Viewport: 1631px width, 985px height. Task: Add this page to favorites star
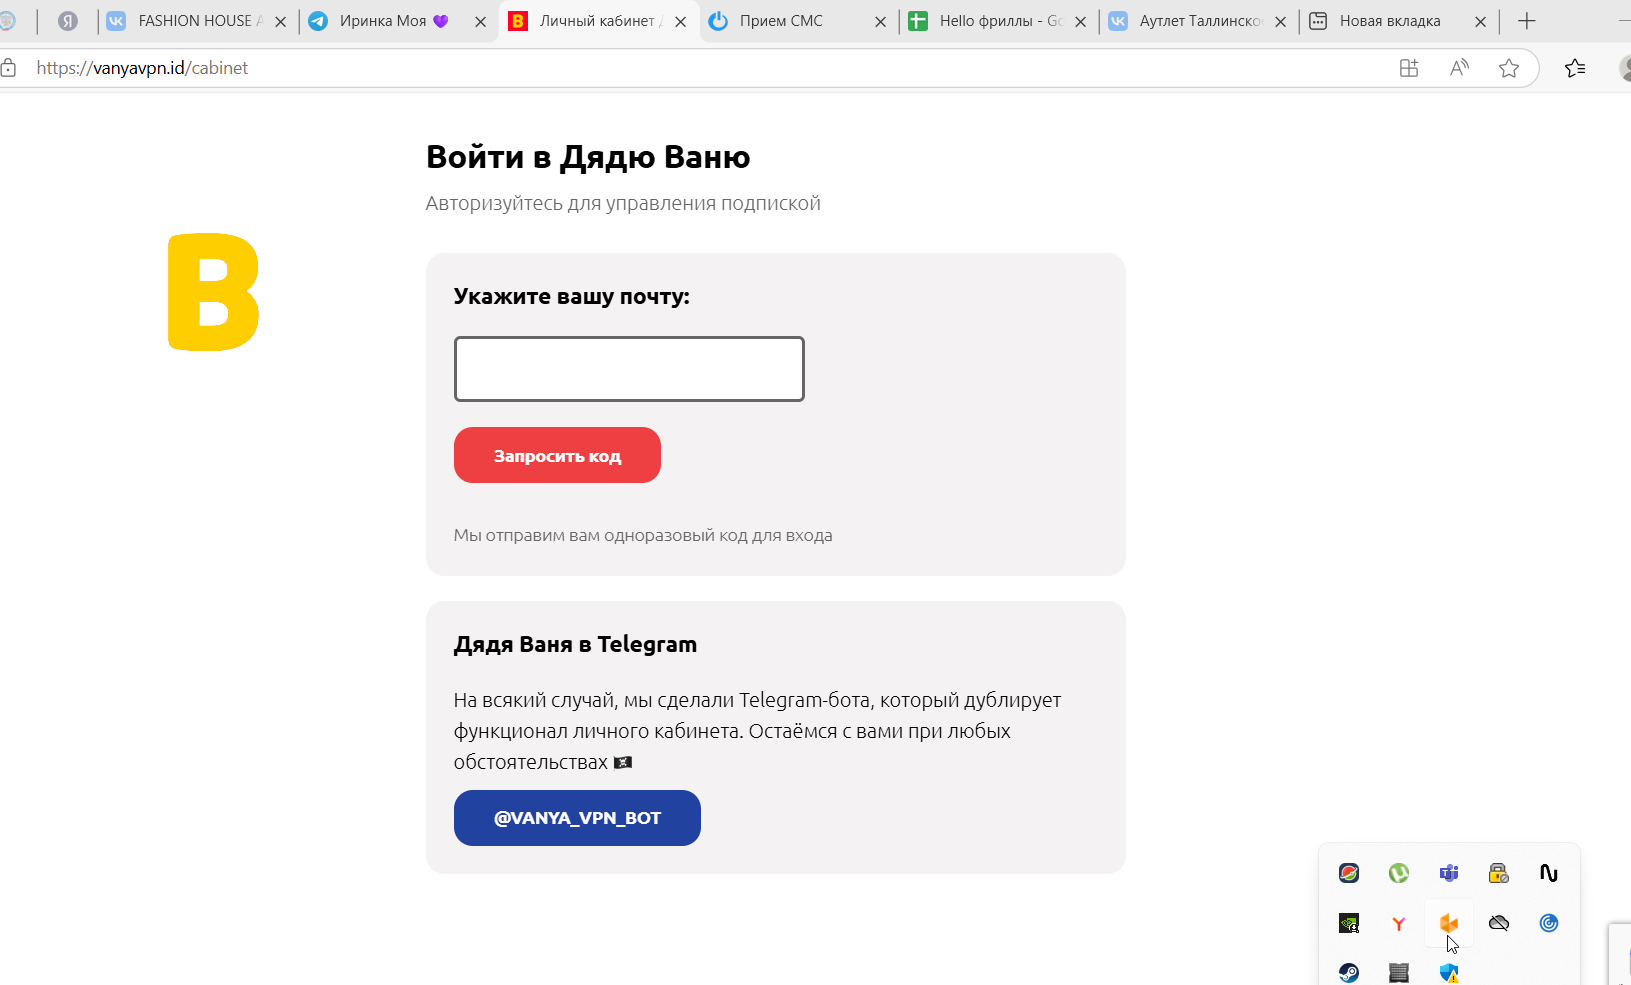[1509, 68]
